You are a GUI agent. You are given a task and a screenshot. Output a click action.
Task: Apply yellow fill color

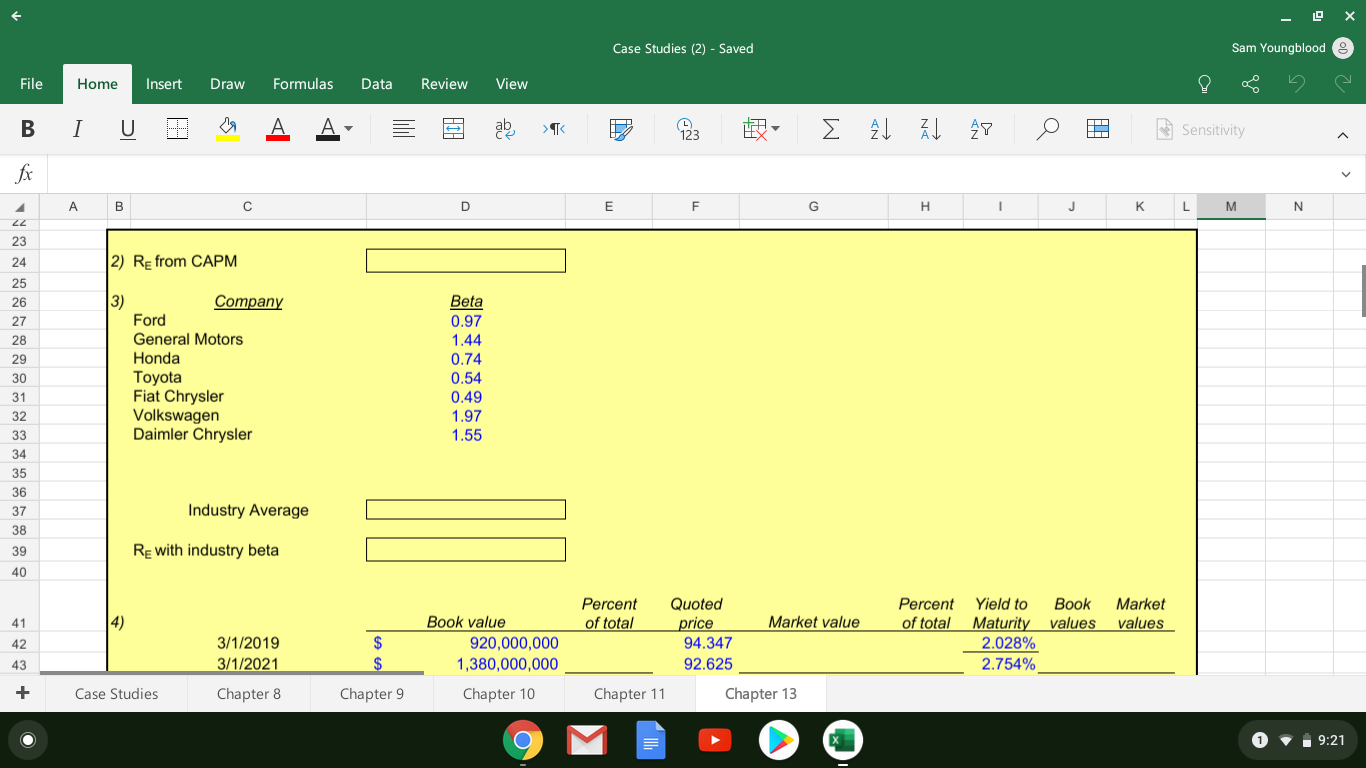tap(228, 130)
